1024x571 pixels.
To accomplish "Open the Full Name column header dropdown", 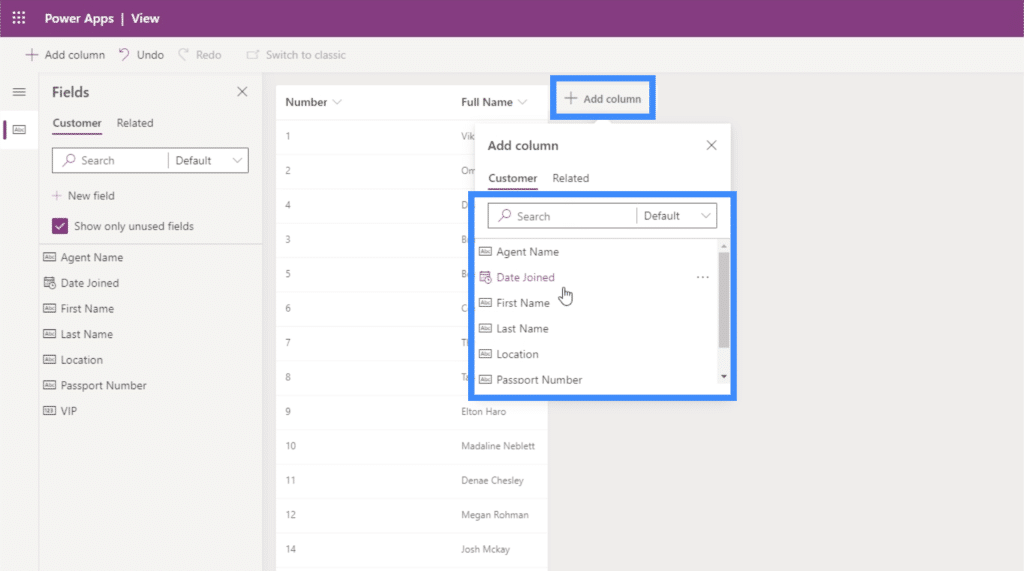I will pyautogui.click(x=522, y=102).
